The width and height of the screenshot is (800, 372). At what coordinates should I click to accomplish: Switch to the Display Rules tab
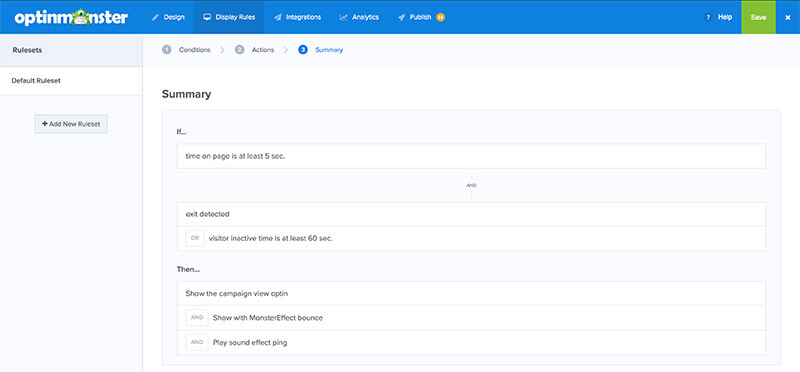(229, 17)
